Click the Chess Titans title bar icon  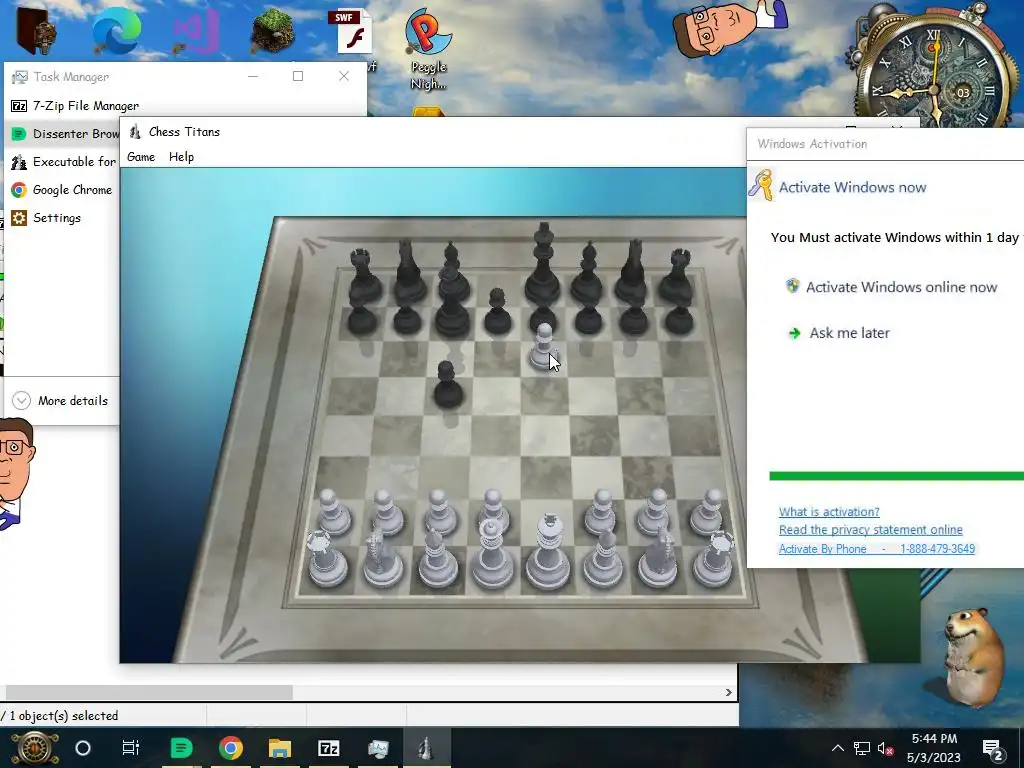(x=135, y=132)
